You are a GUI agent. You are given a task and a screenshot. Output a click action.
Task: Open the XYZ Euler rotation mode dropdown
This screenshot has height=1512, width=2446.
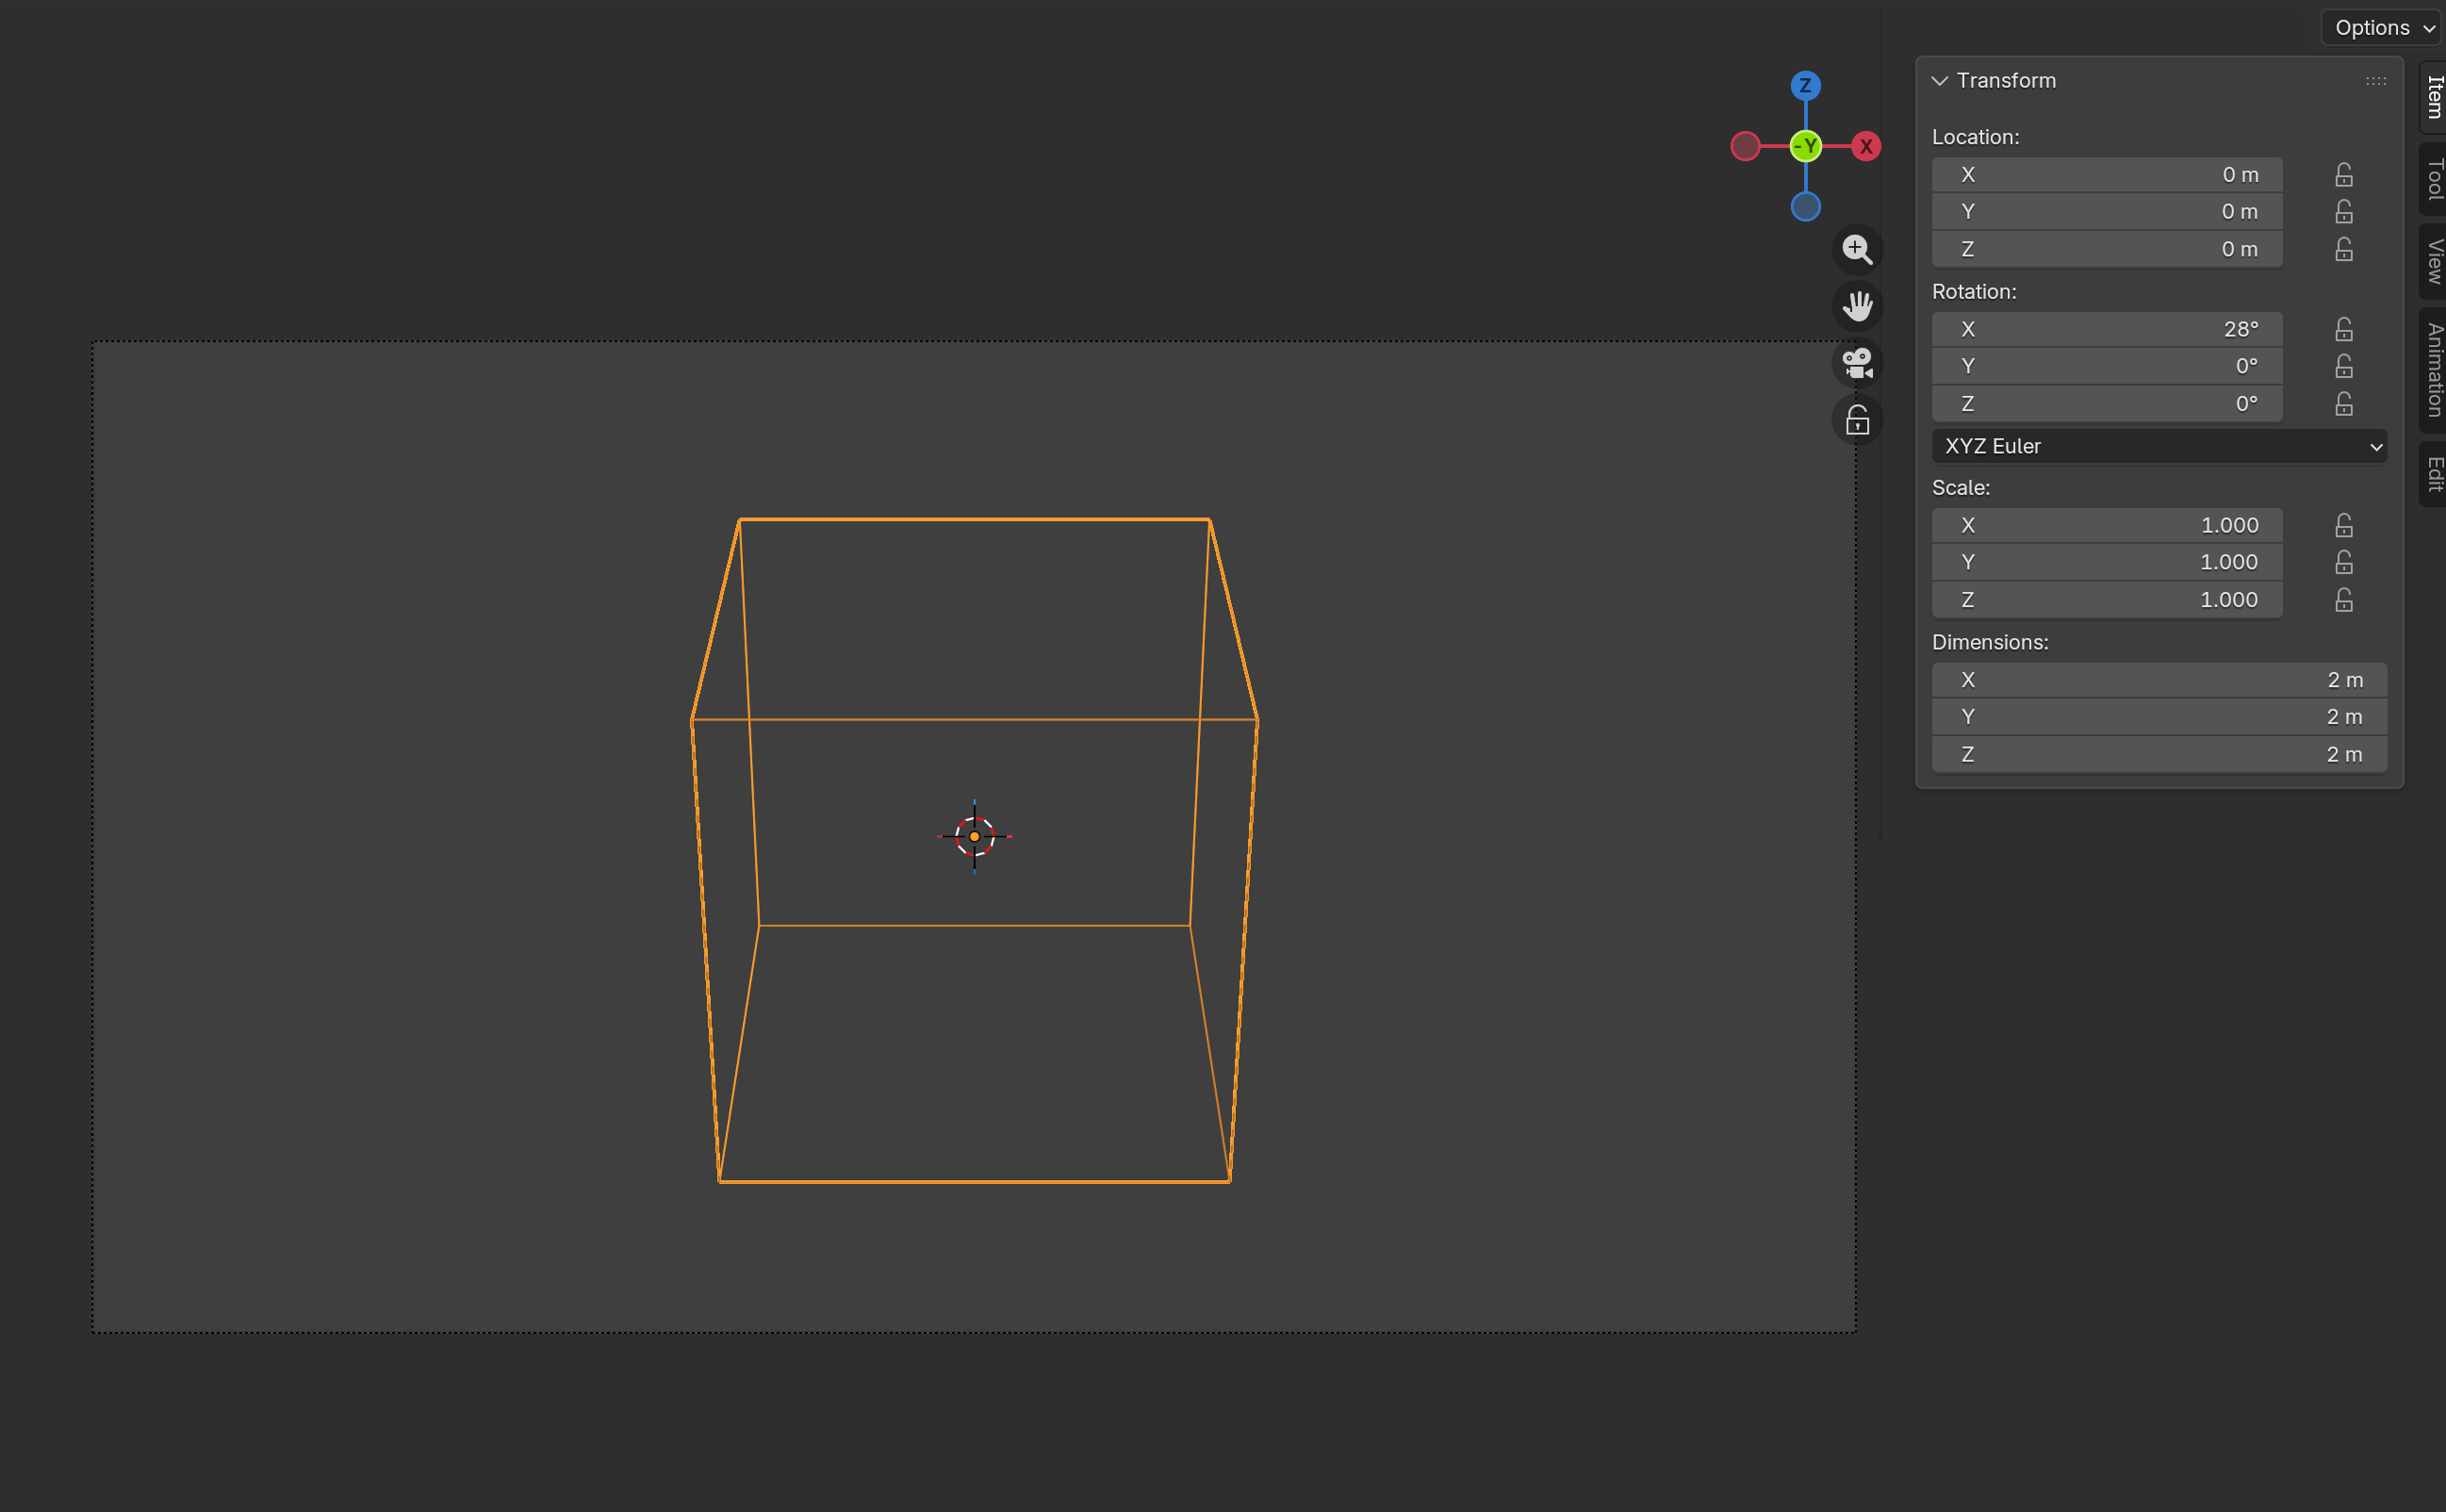point(2158,446)
